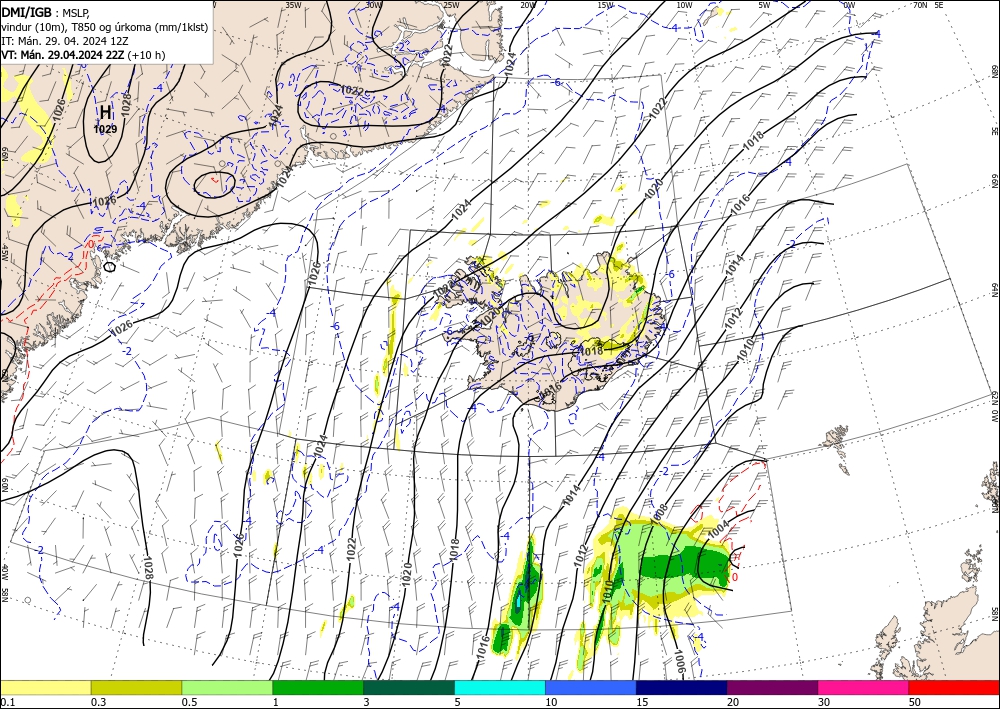Select the 'IT: Mán. 29. 04. 2024 12Z' line
The width and height of the screenshot is (1000, 709).
click(x=64, y=41)
